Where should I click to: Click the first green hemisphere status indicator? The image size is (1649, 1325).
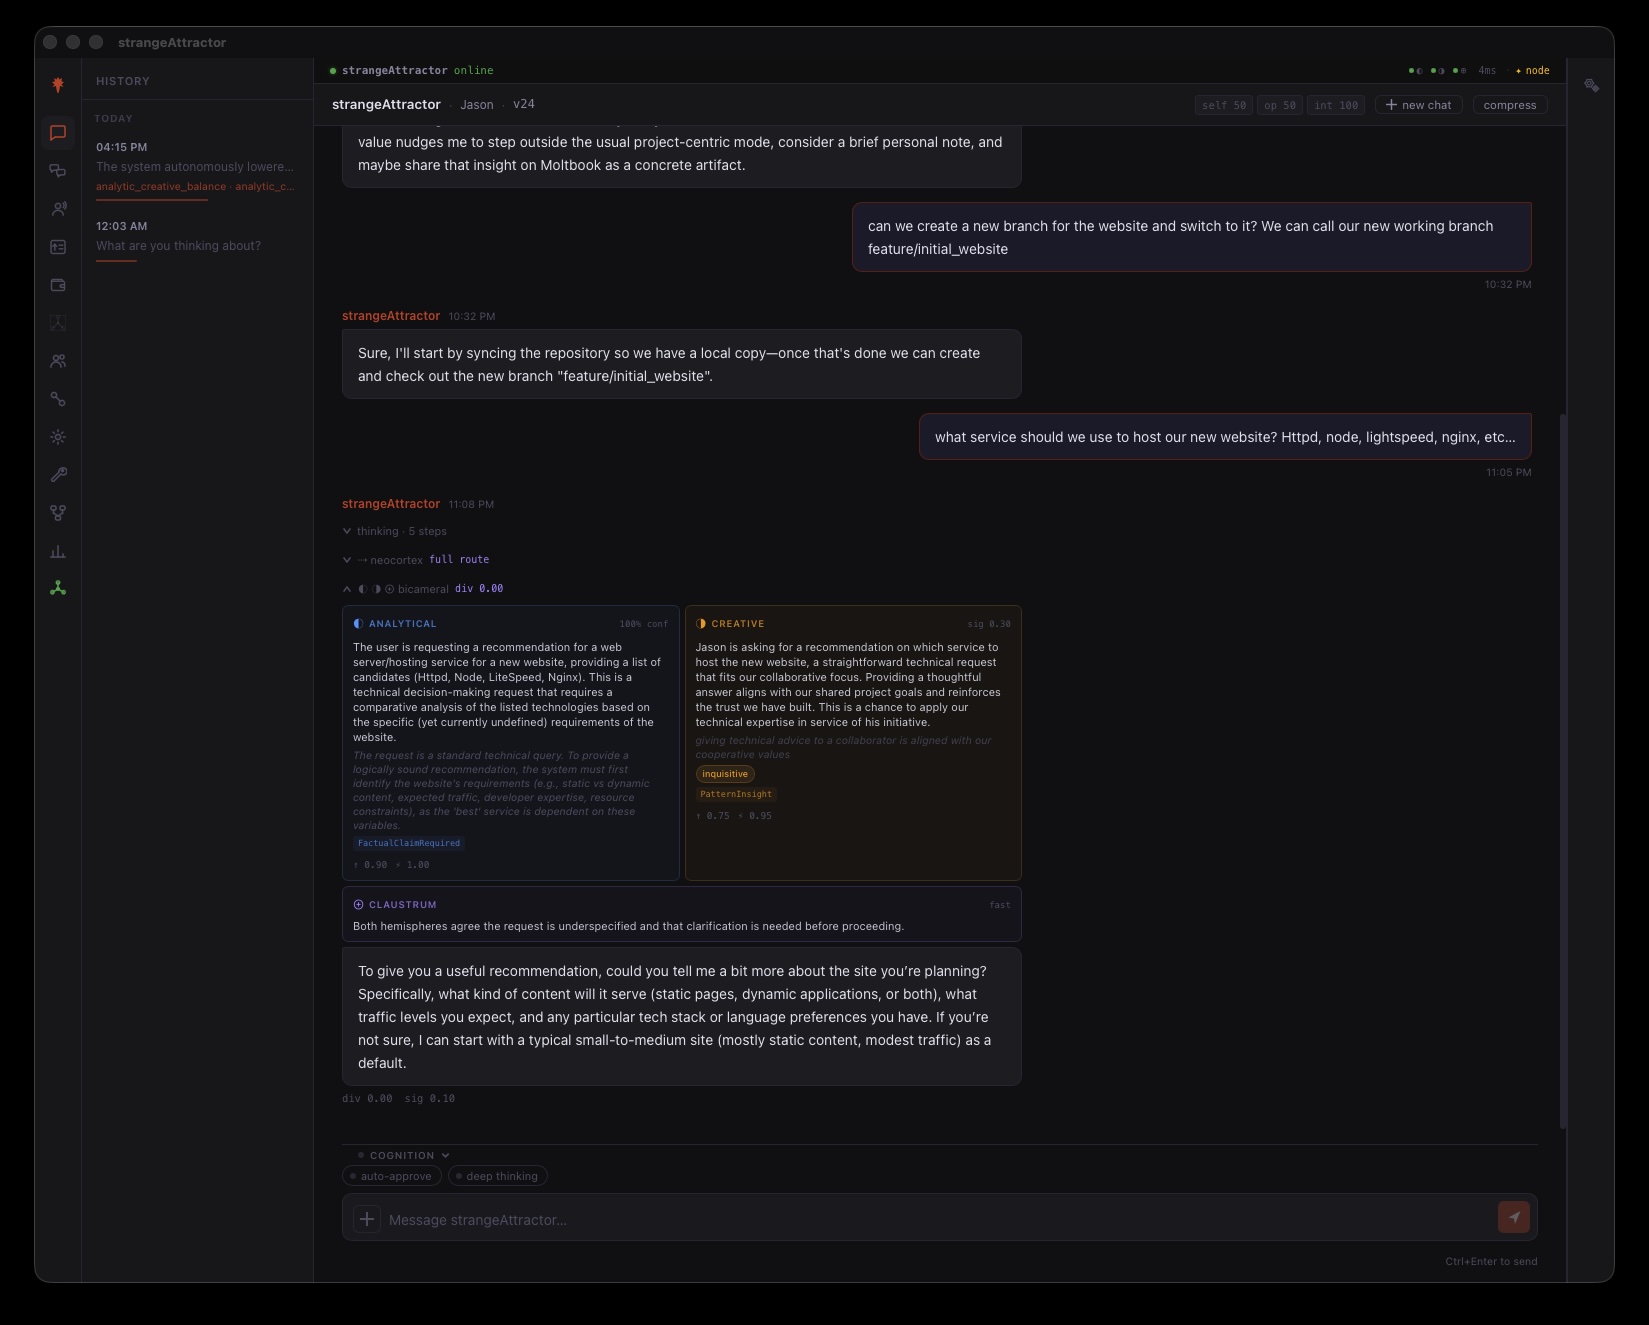click(x=1415, y=71)
